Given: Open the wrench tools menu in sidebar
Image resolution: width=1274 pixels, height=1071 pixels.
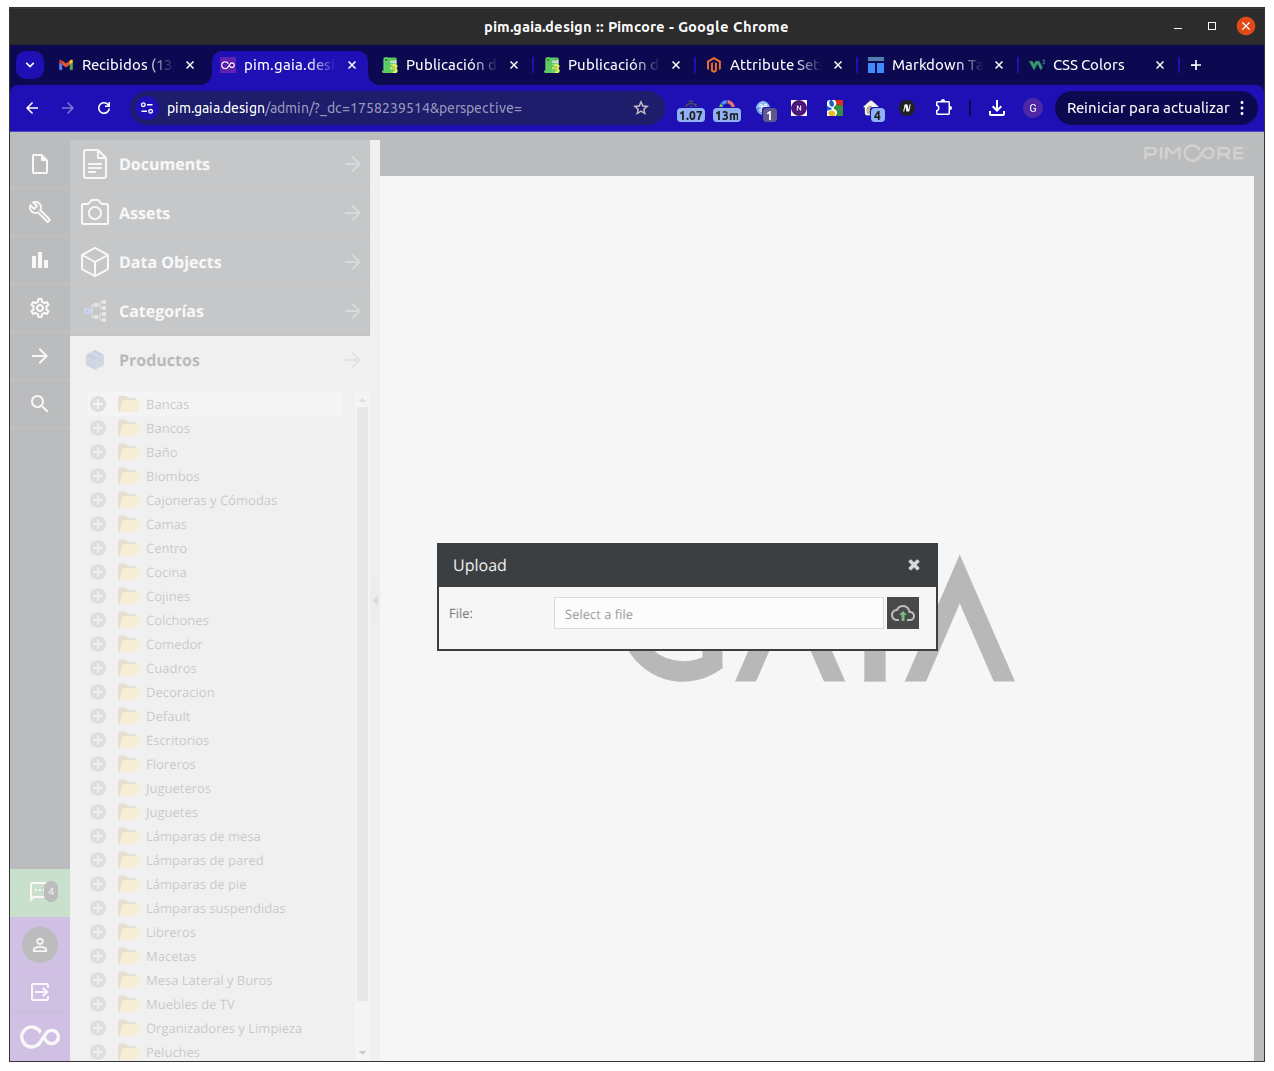Looking at the screenshot, I should point(40,212).
